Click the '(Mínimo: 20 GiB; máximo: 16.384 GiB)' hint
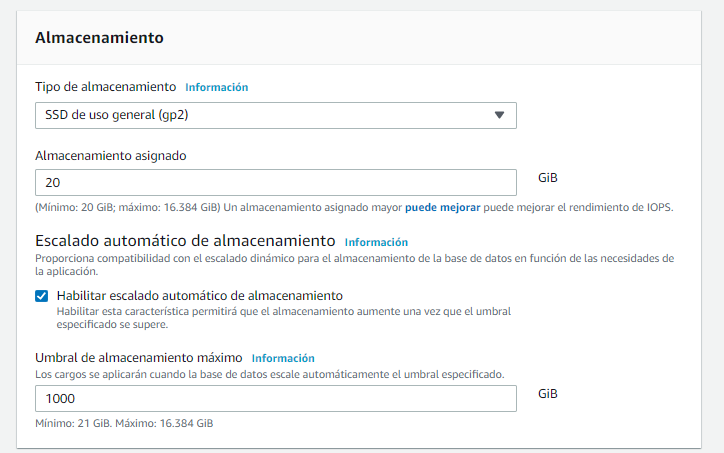This screenshot has height=453, width=724. [x=128, y=207]
